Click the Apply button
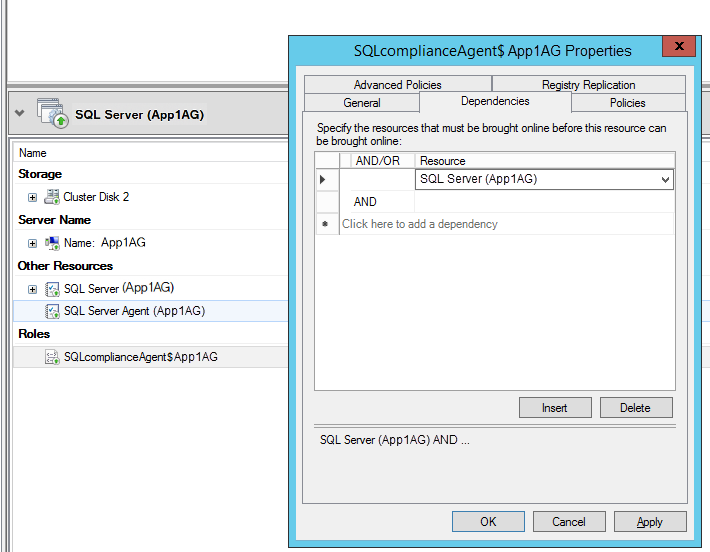The width and height of the screenshot is (710, 552). [x=650, y=522]
